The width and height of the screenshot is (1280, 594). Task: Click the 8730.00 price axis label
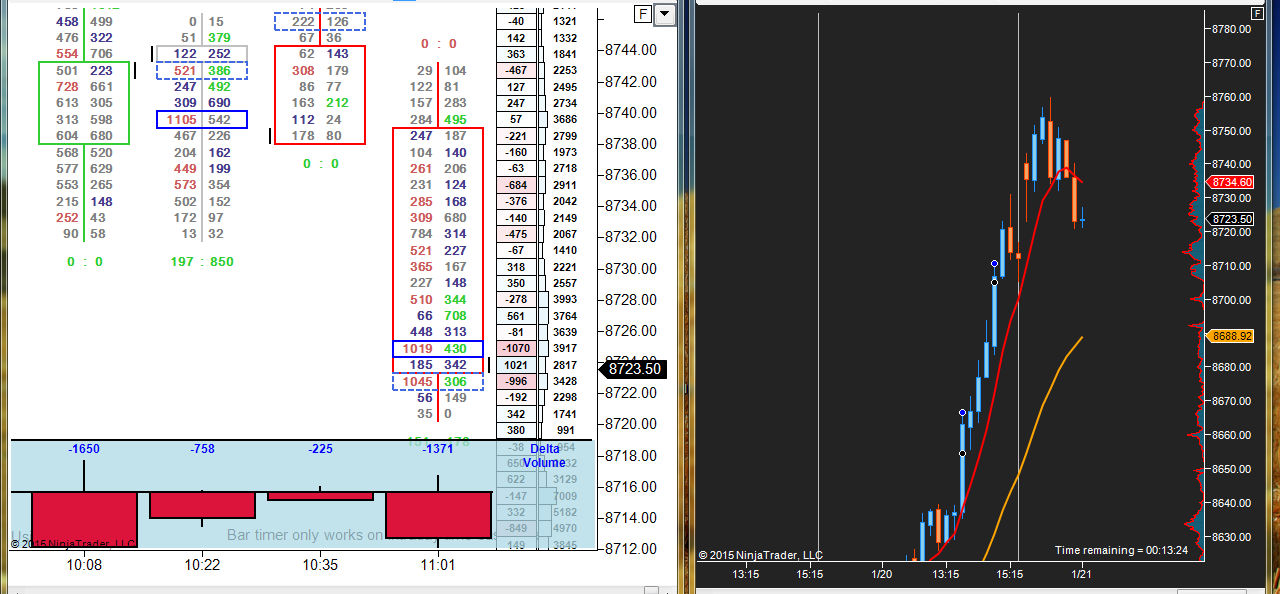tap(631, 269)
